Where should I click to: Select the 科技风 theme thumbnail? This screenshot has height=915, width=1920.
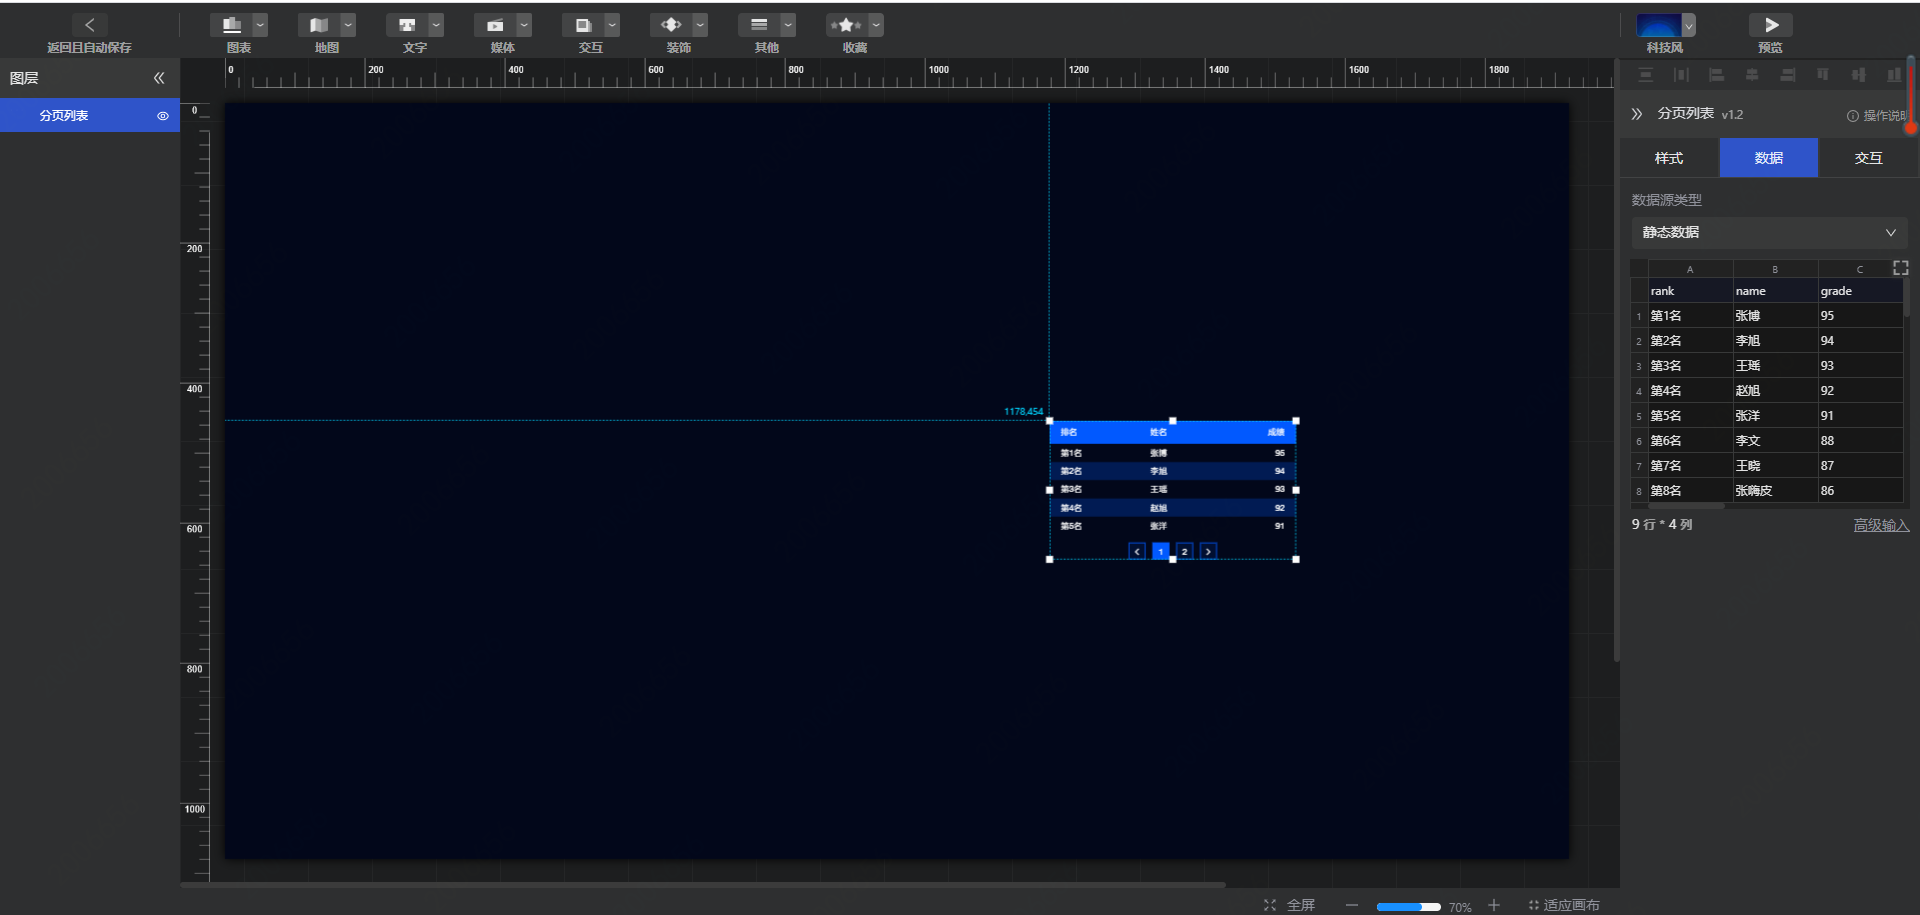click(x=1658, y=25)
